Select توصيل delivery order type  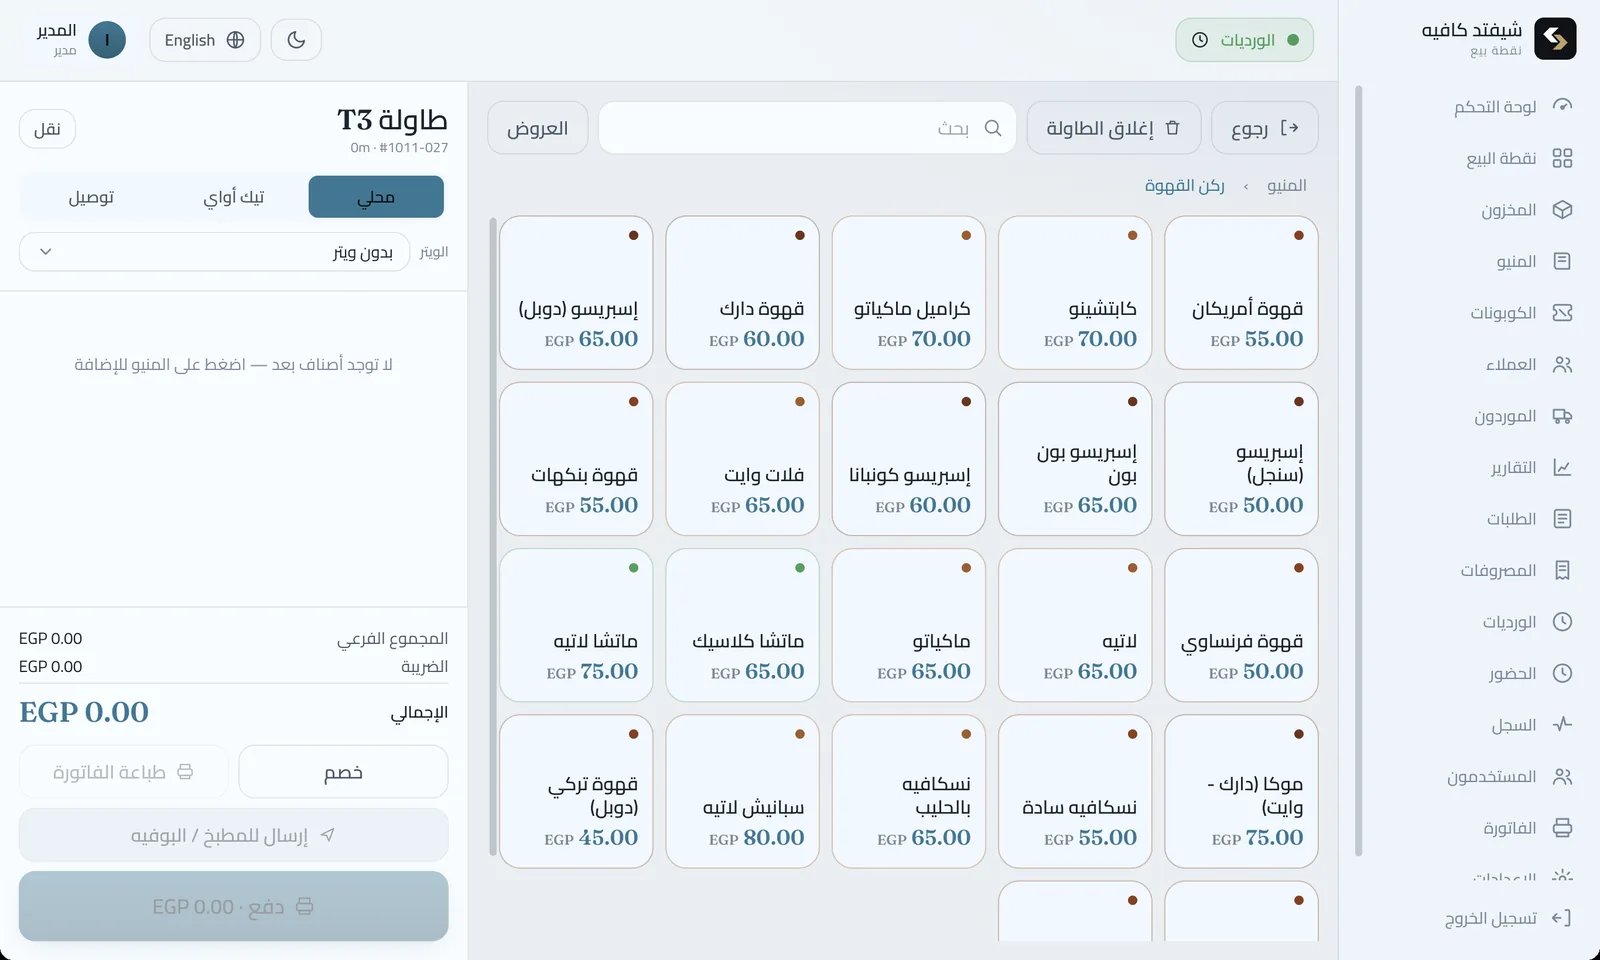click(91, 197)
